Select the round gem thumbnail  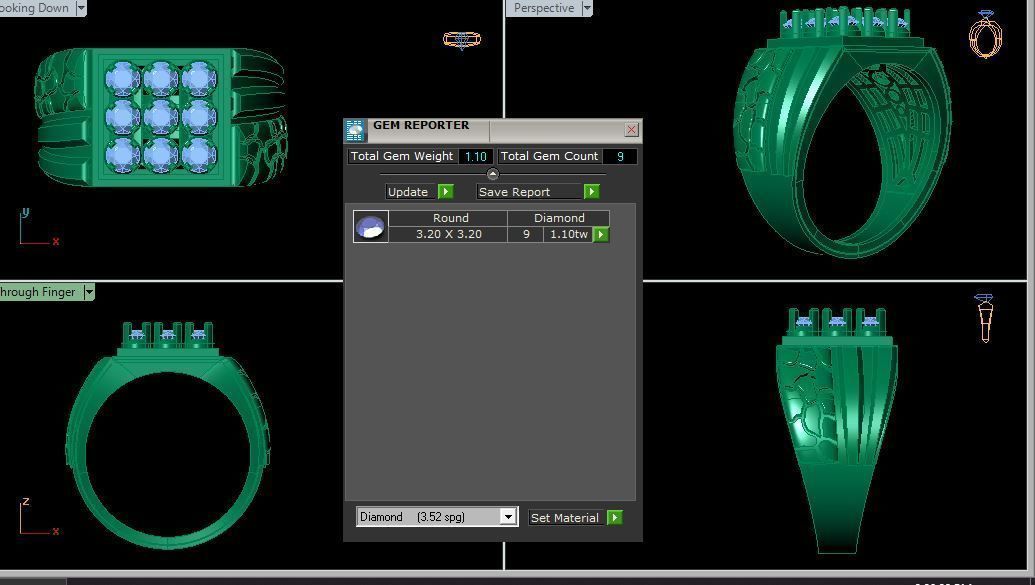point(370,226)
